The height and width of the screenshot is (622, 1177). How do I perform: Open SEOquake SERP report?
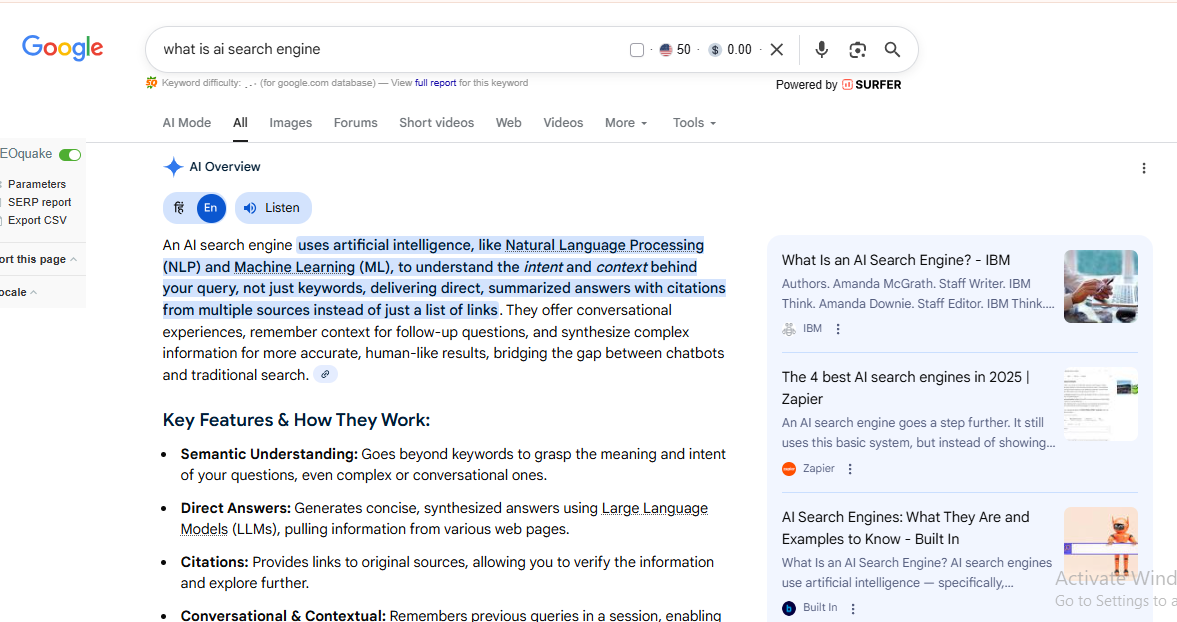pyautogui.click(x=39, y=202)
